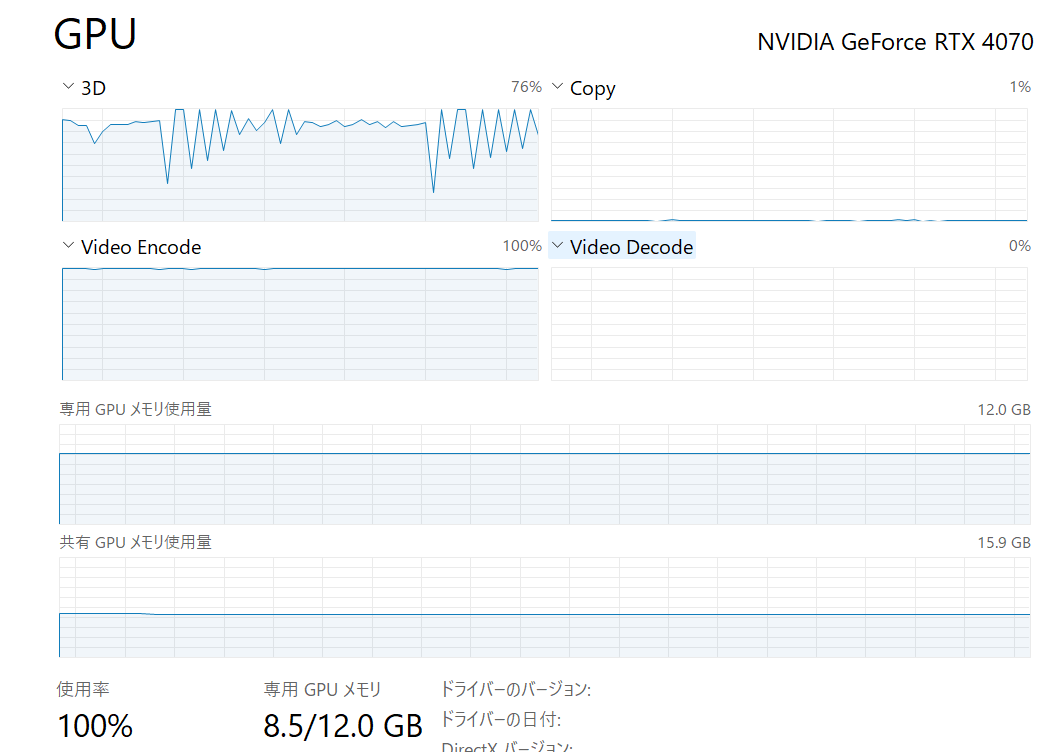Select the NVIDIA GeForce RTX 4070 name
This screenshot has height=752, width=1064.
[895, 42]
